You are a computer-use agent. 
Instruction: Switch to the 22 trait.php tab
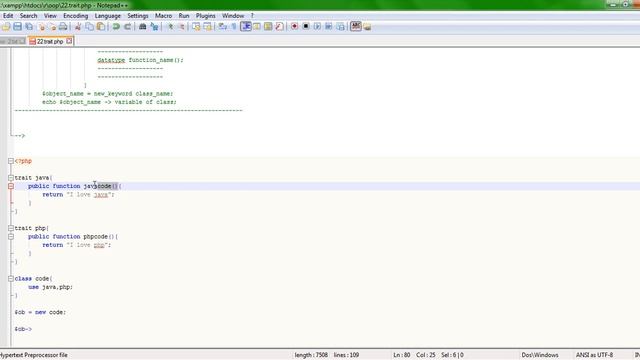click(x=50, y=42)
